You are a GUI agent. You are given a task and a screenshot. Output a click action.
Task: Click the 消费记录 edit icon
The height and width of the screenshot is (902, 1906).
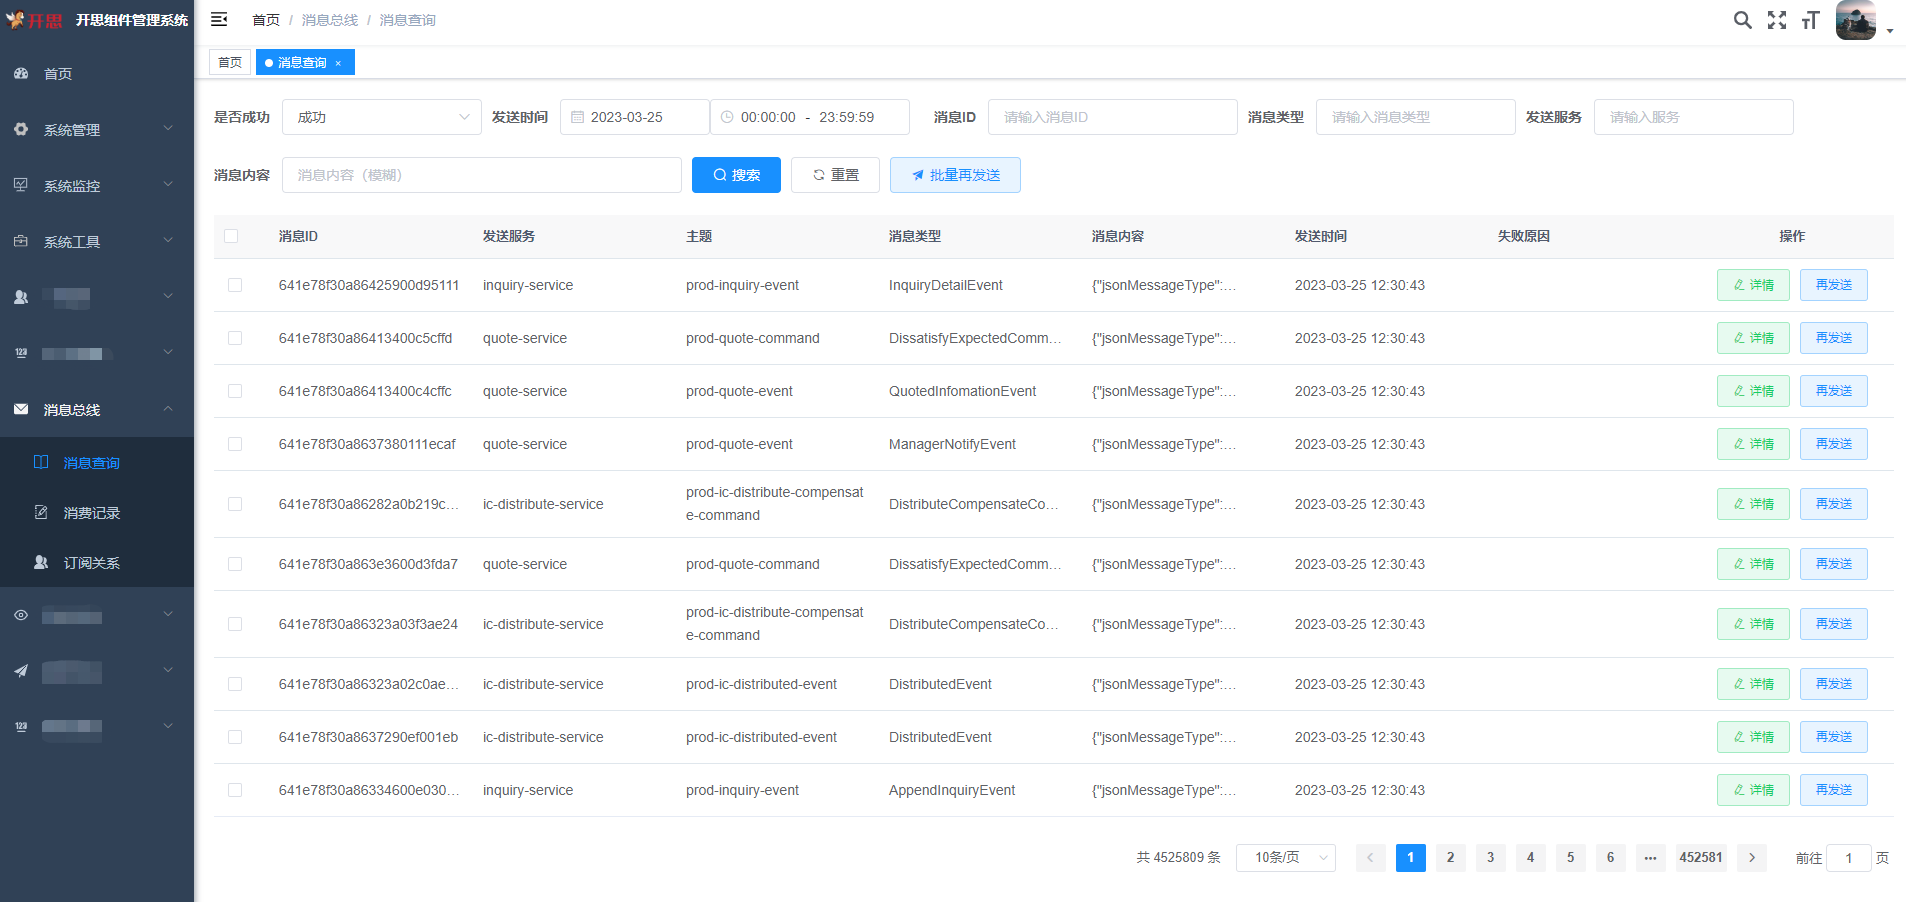[41, 512]
